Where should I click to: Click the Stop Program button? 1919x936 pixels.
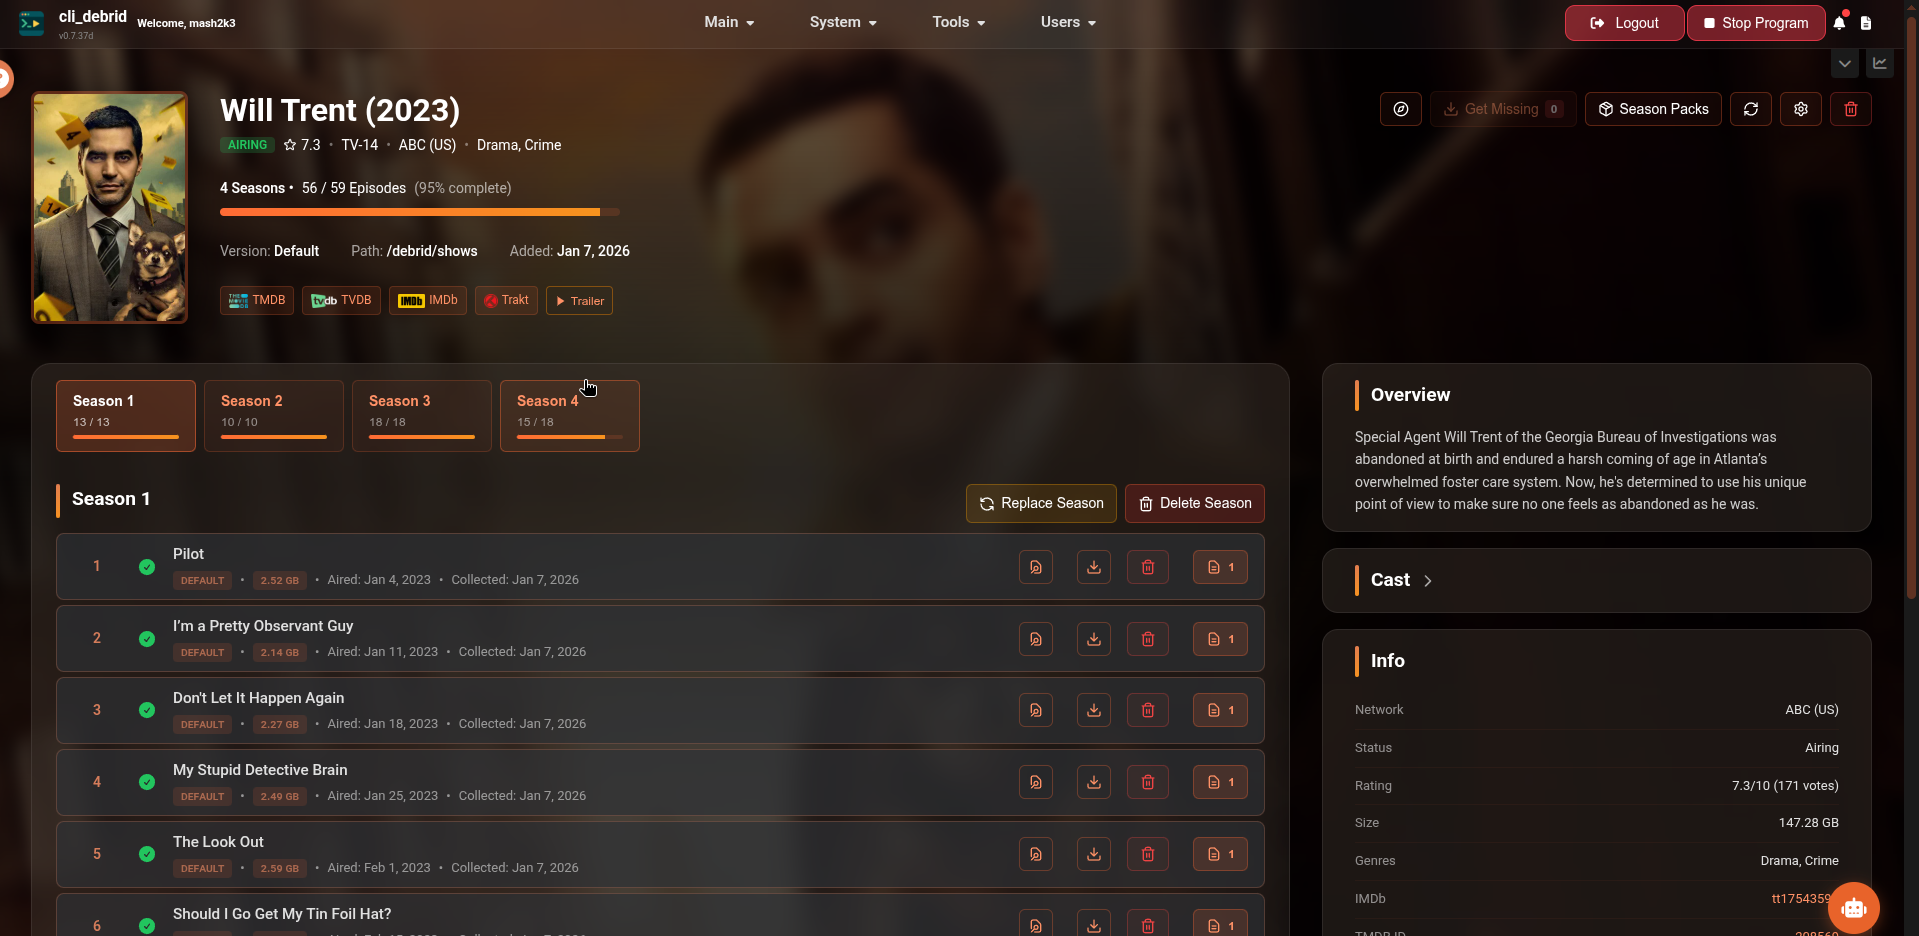click(x=1756, y=23)
